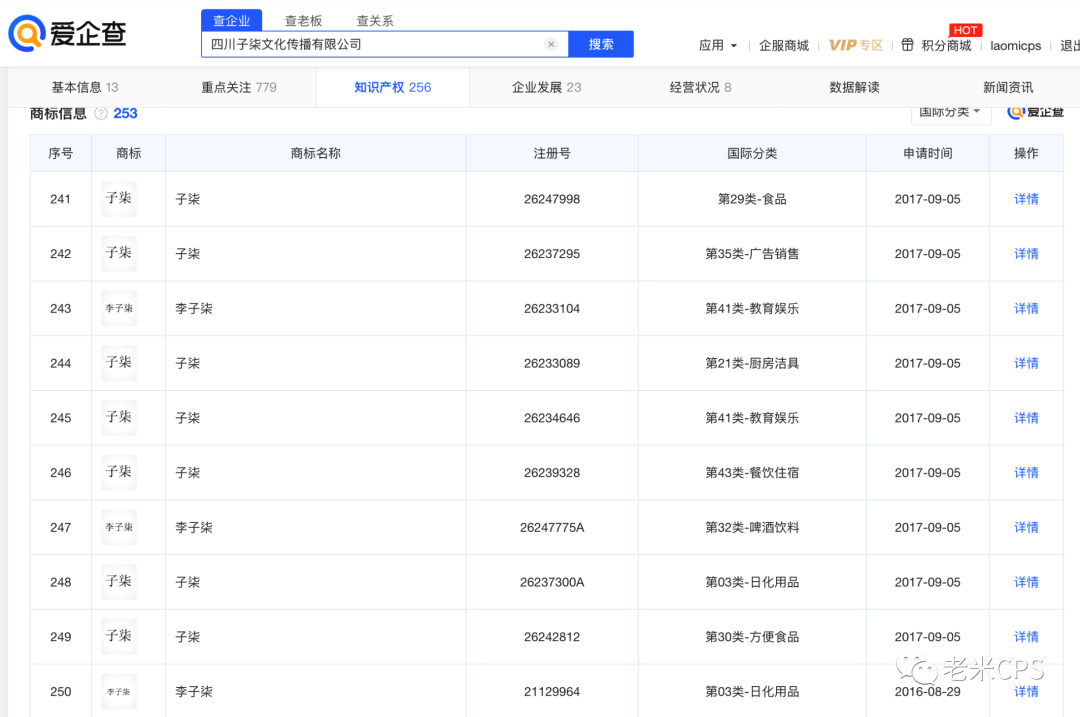1080x717 pixels.
Task: Open trademark image thumbnail in row 243
Action: pyautogui.click(x=118, y=308)
